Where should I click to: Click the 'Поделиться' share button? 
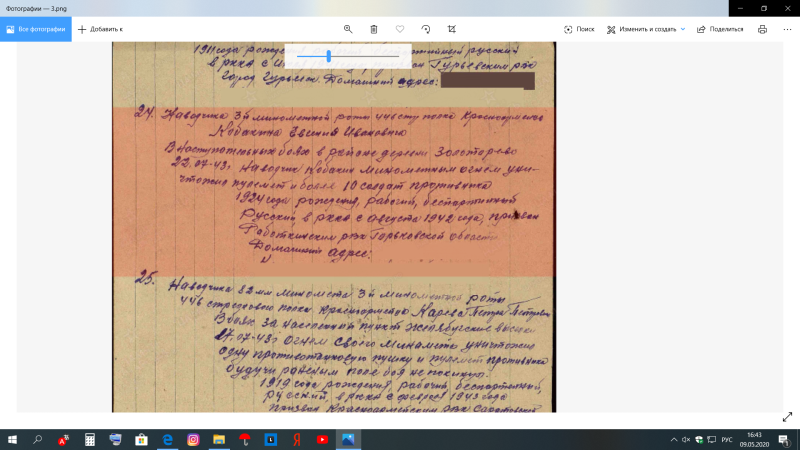720,29
